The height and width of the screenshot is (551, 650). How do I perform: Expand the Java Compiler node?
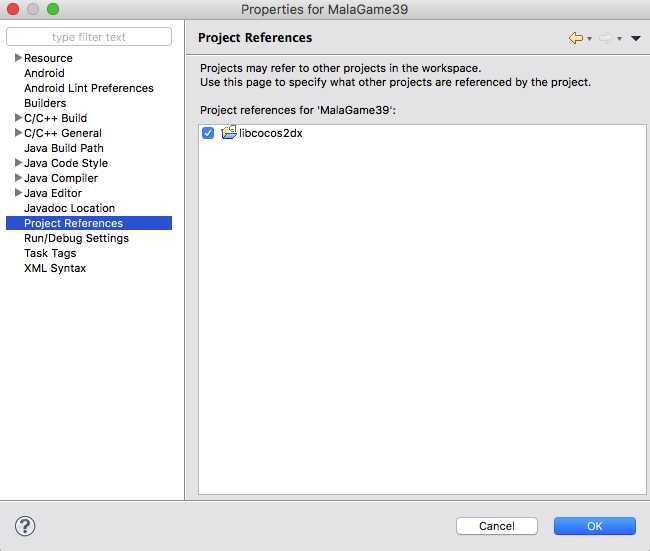18,178
